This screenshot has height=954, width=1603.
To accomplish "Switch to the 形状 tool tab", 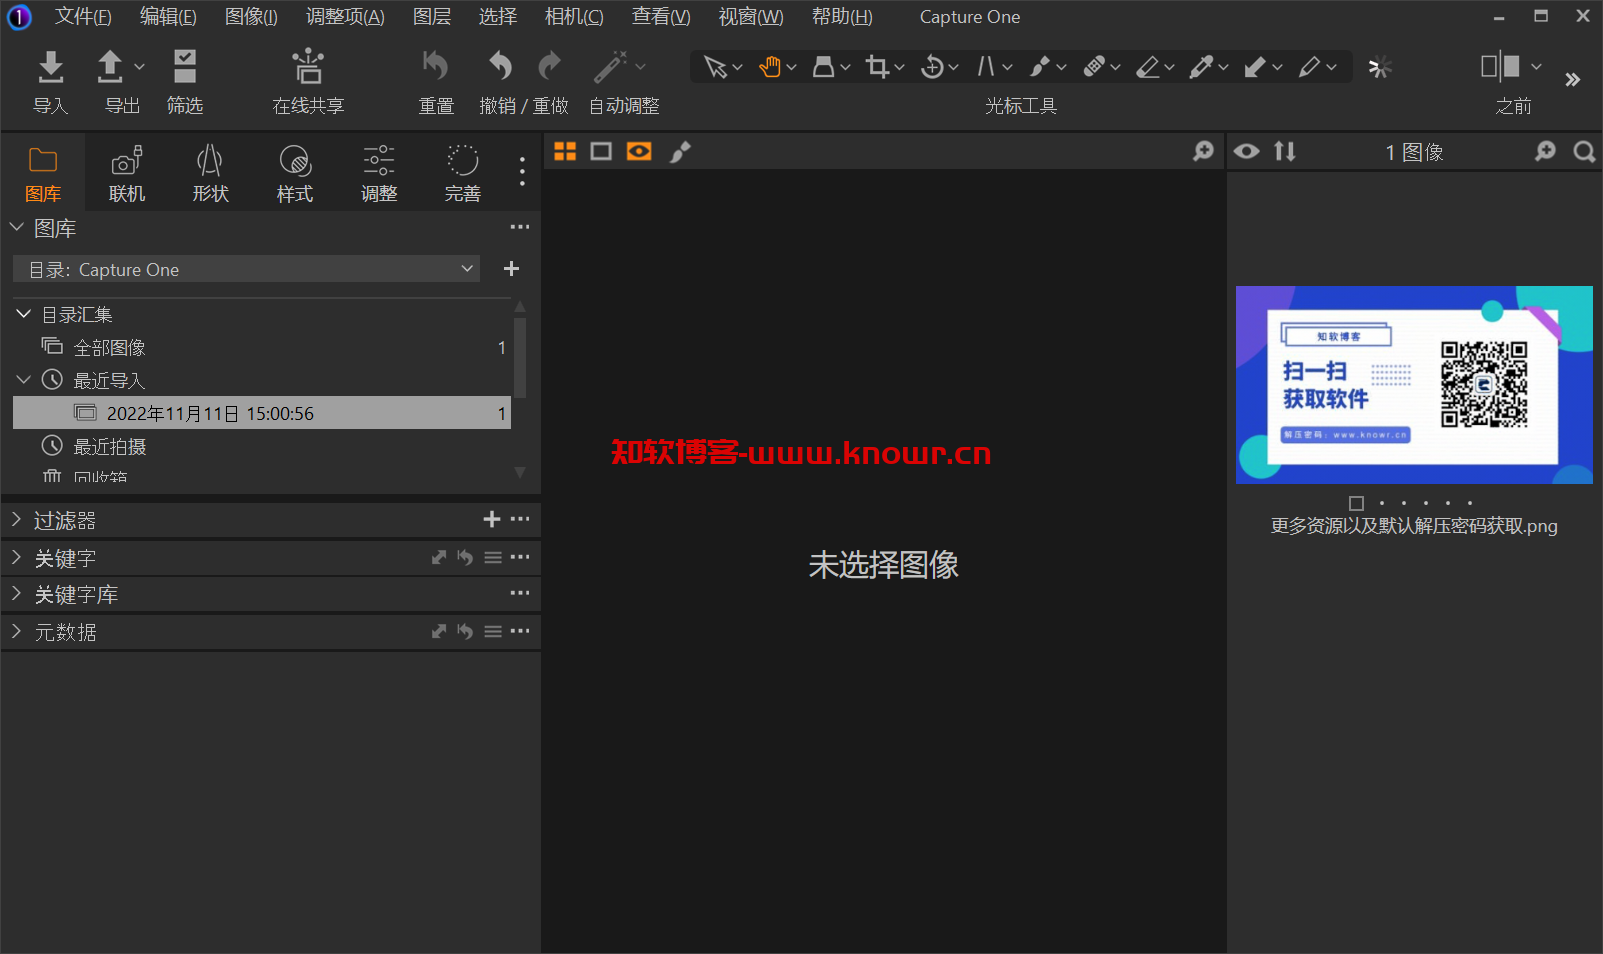I will pos(211,174).
